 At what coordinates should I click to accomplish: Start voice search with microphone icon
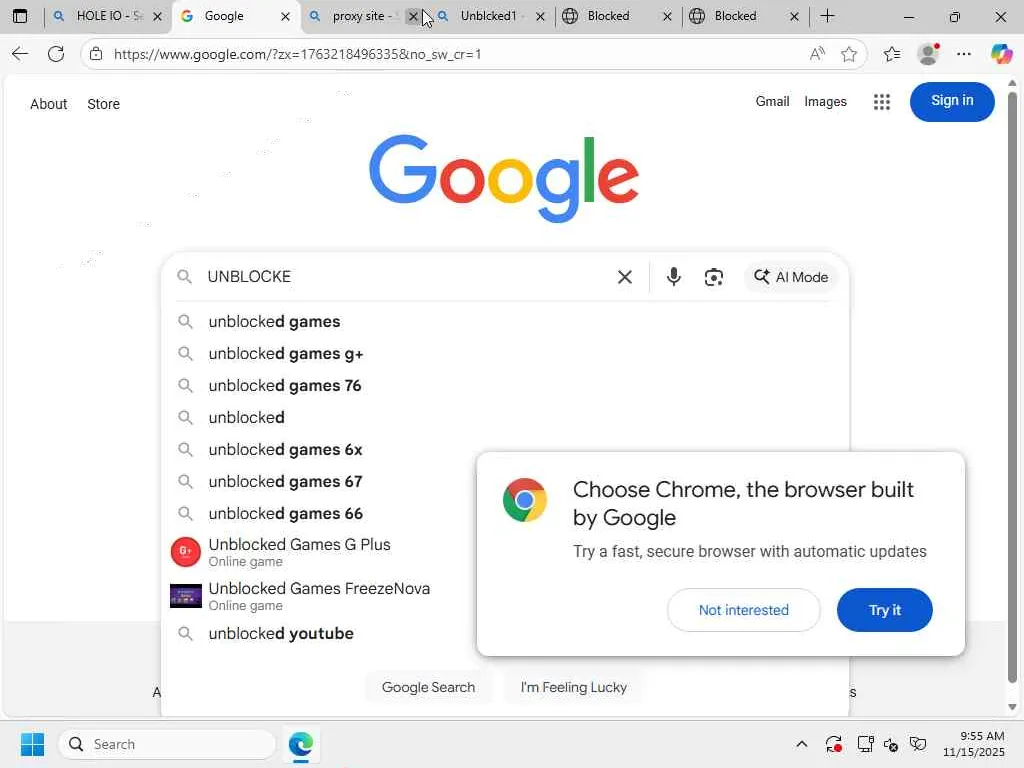673,277
